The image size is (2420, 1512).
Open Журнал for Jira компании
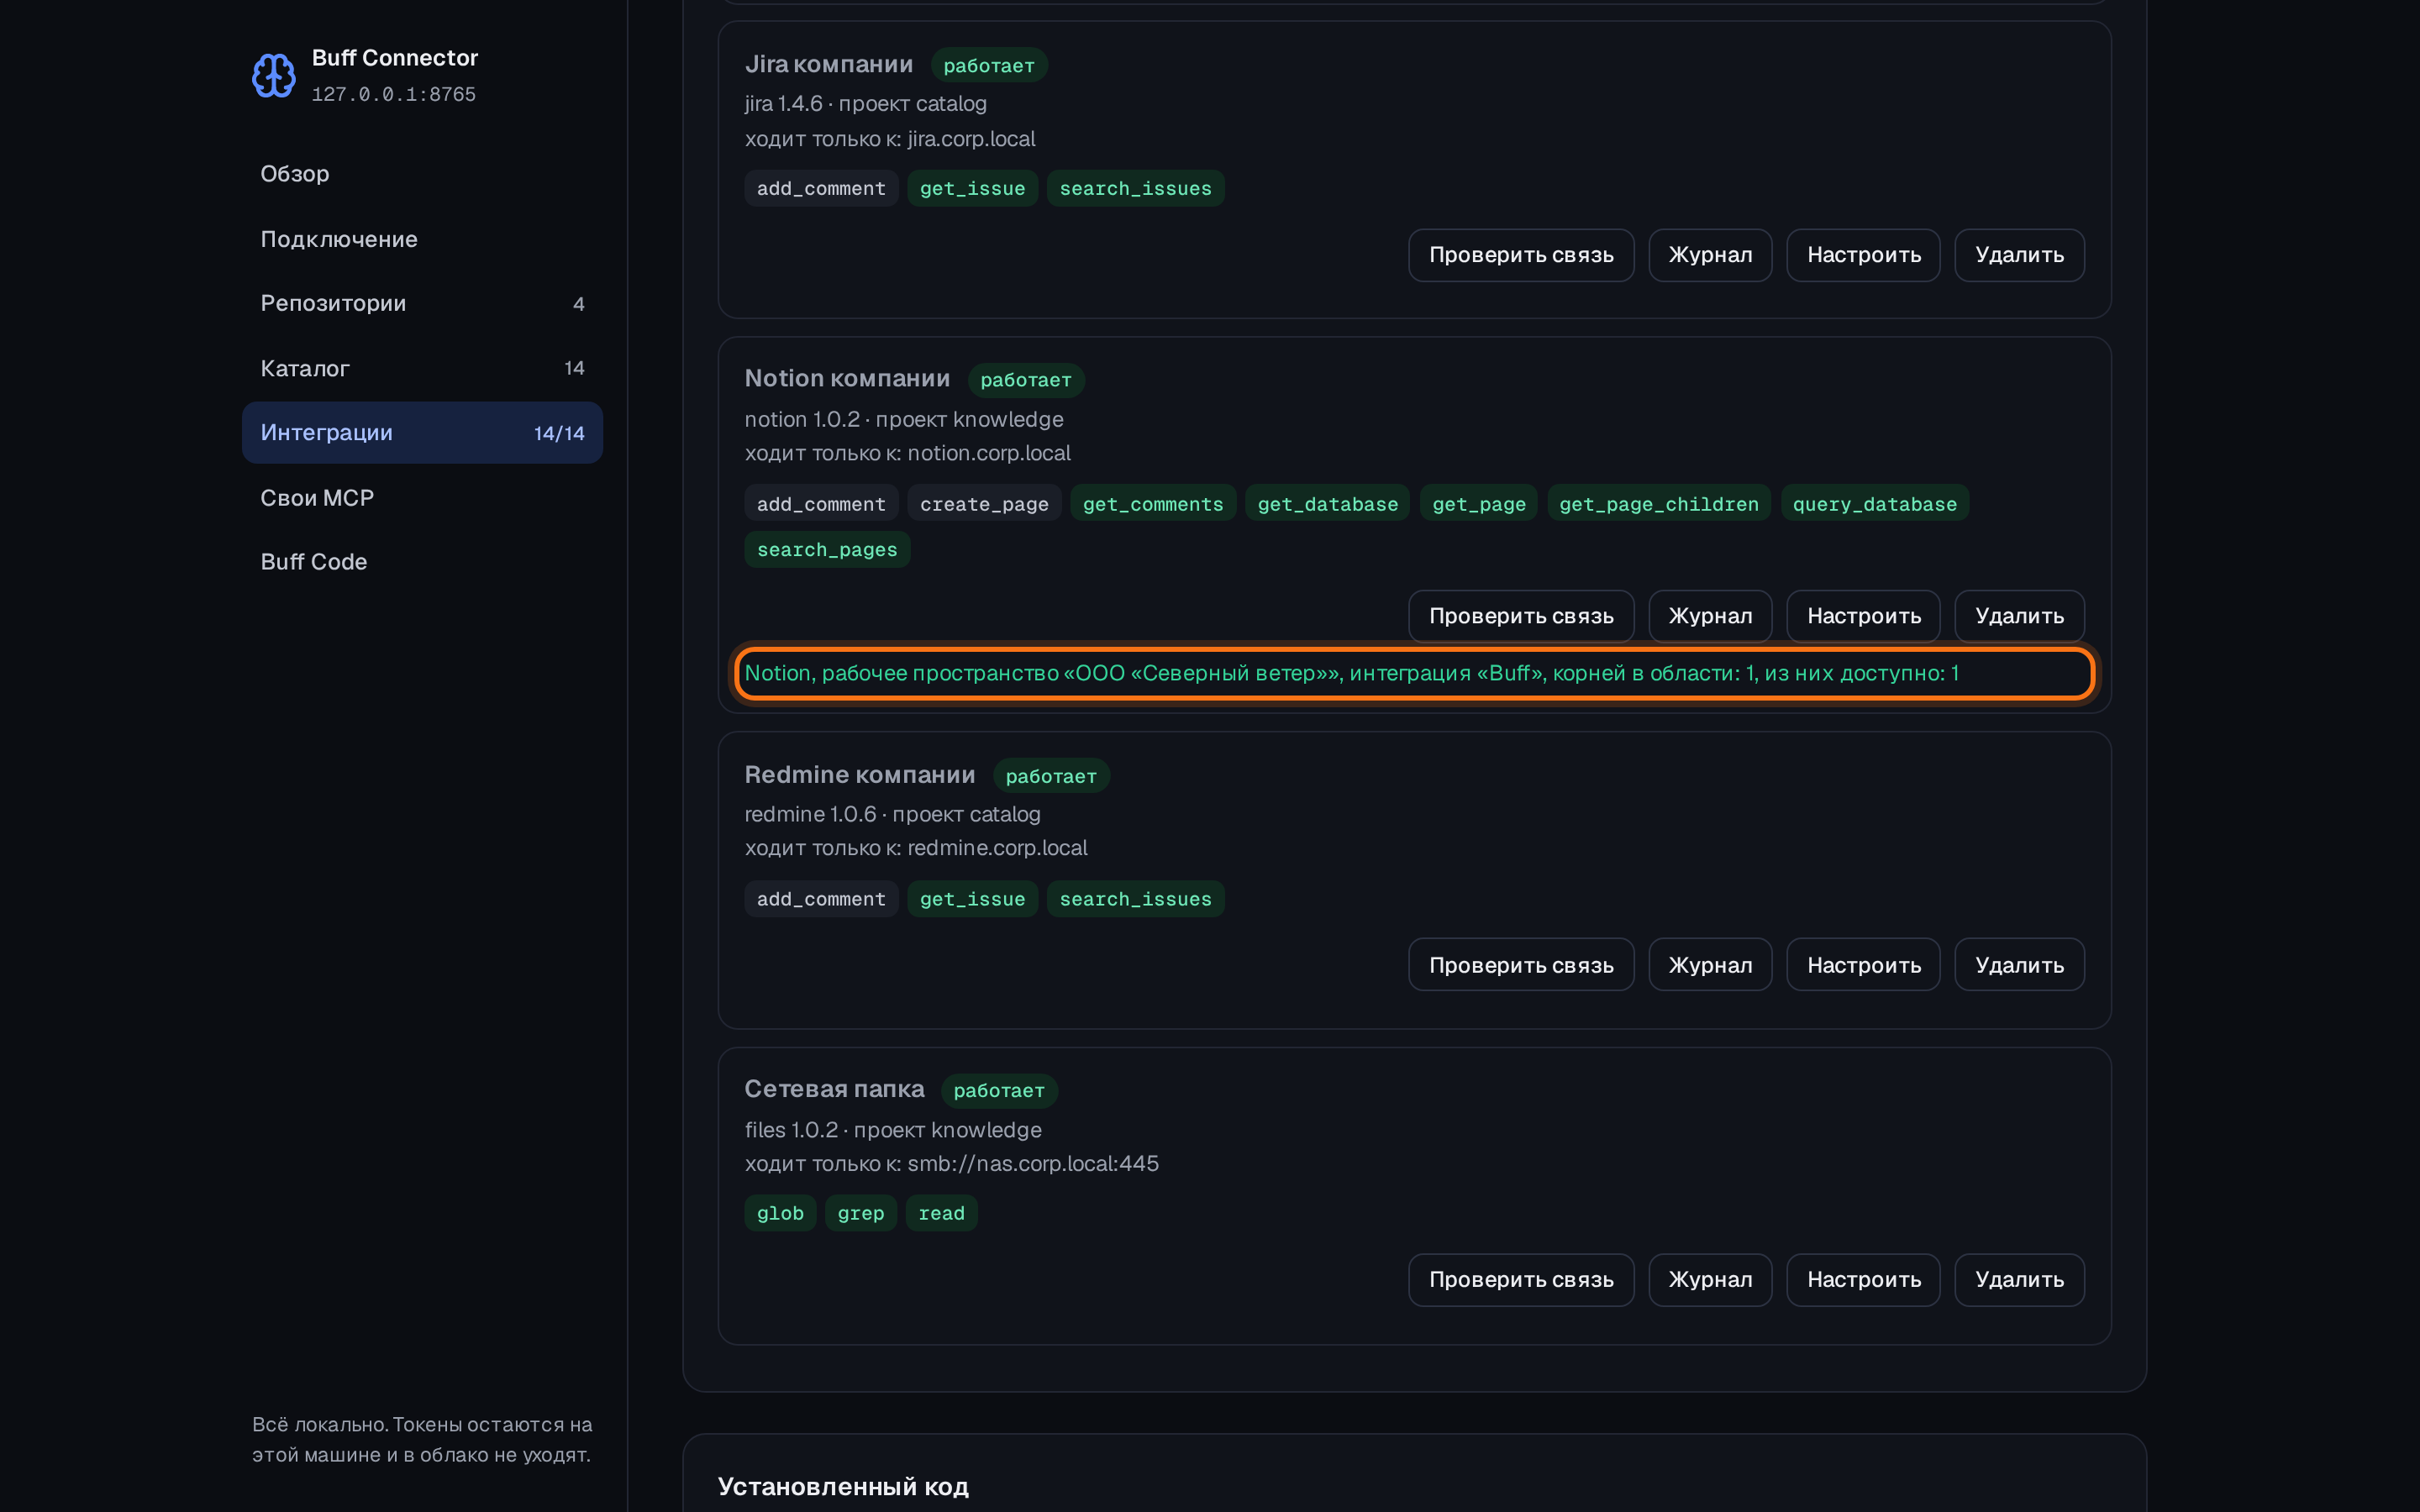coord(1710,255)
